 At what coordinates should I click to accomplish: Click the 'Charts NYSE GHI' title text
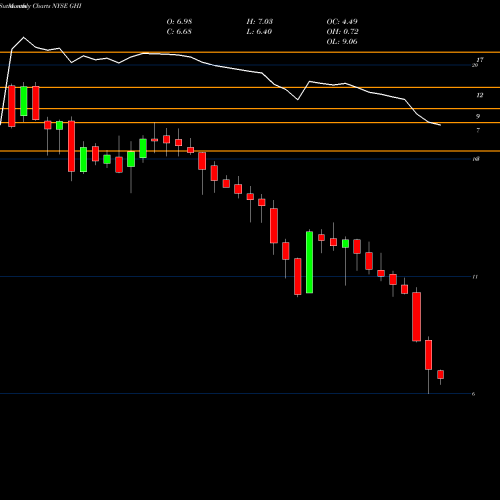pos(57,6)
